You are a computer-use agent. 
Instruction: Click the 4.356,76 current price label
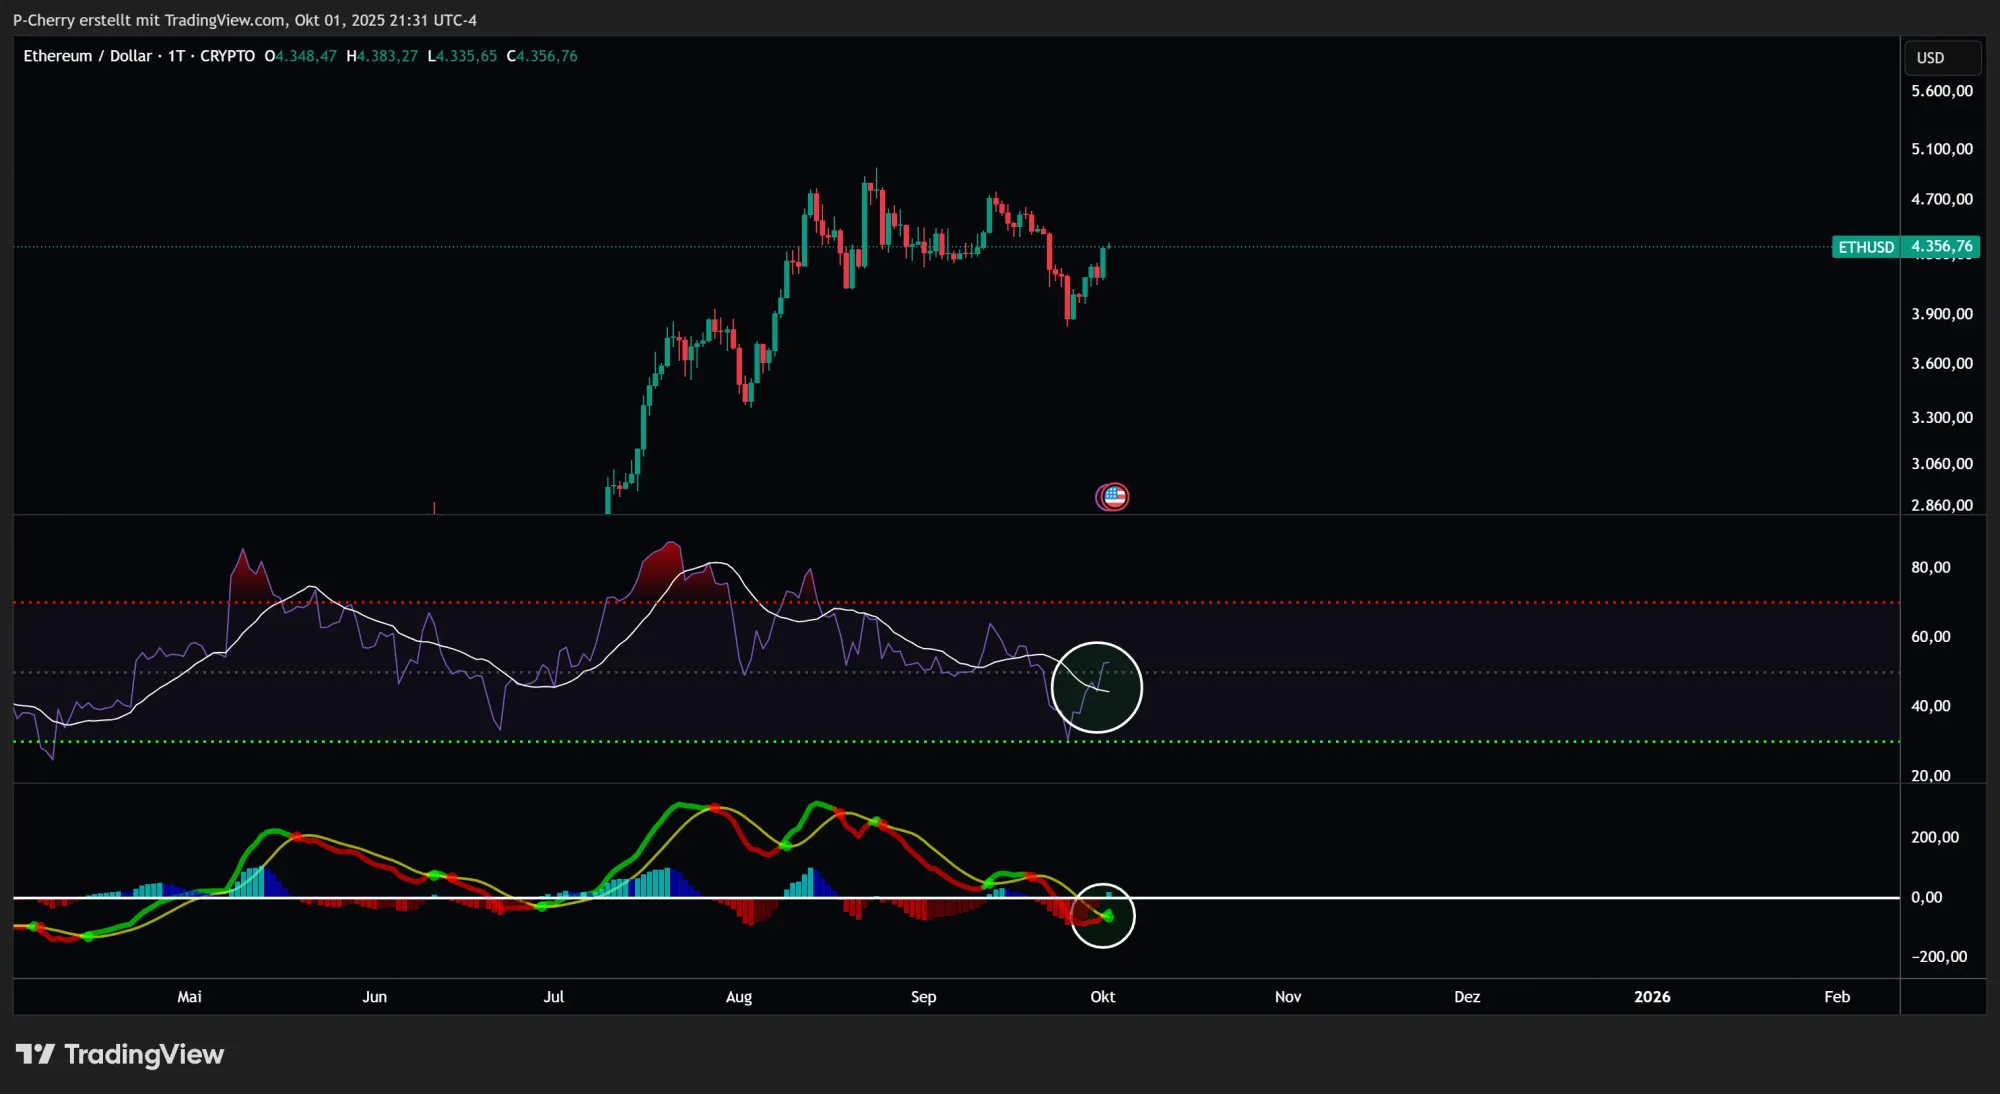click(1941, 246)
